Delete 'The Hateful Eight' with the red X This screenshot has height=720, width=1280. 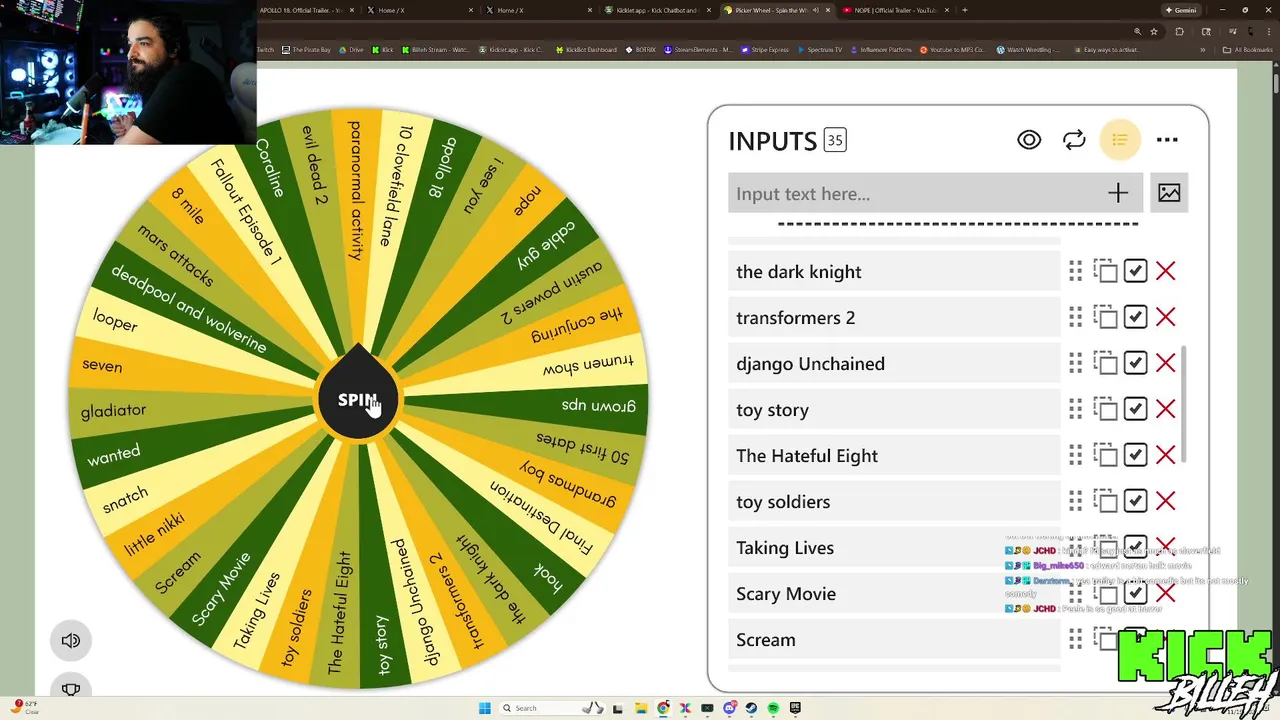click(x=1165, y=455)
